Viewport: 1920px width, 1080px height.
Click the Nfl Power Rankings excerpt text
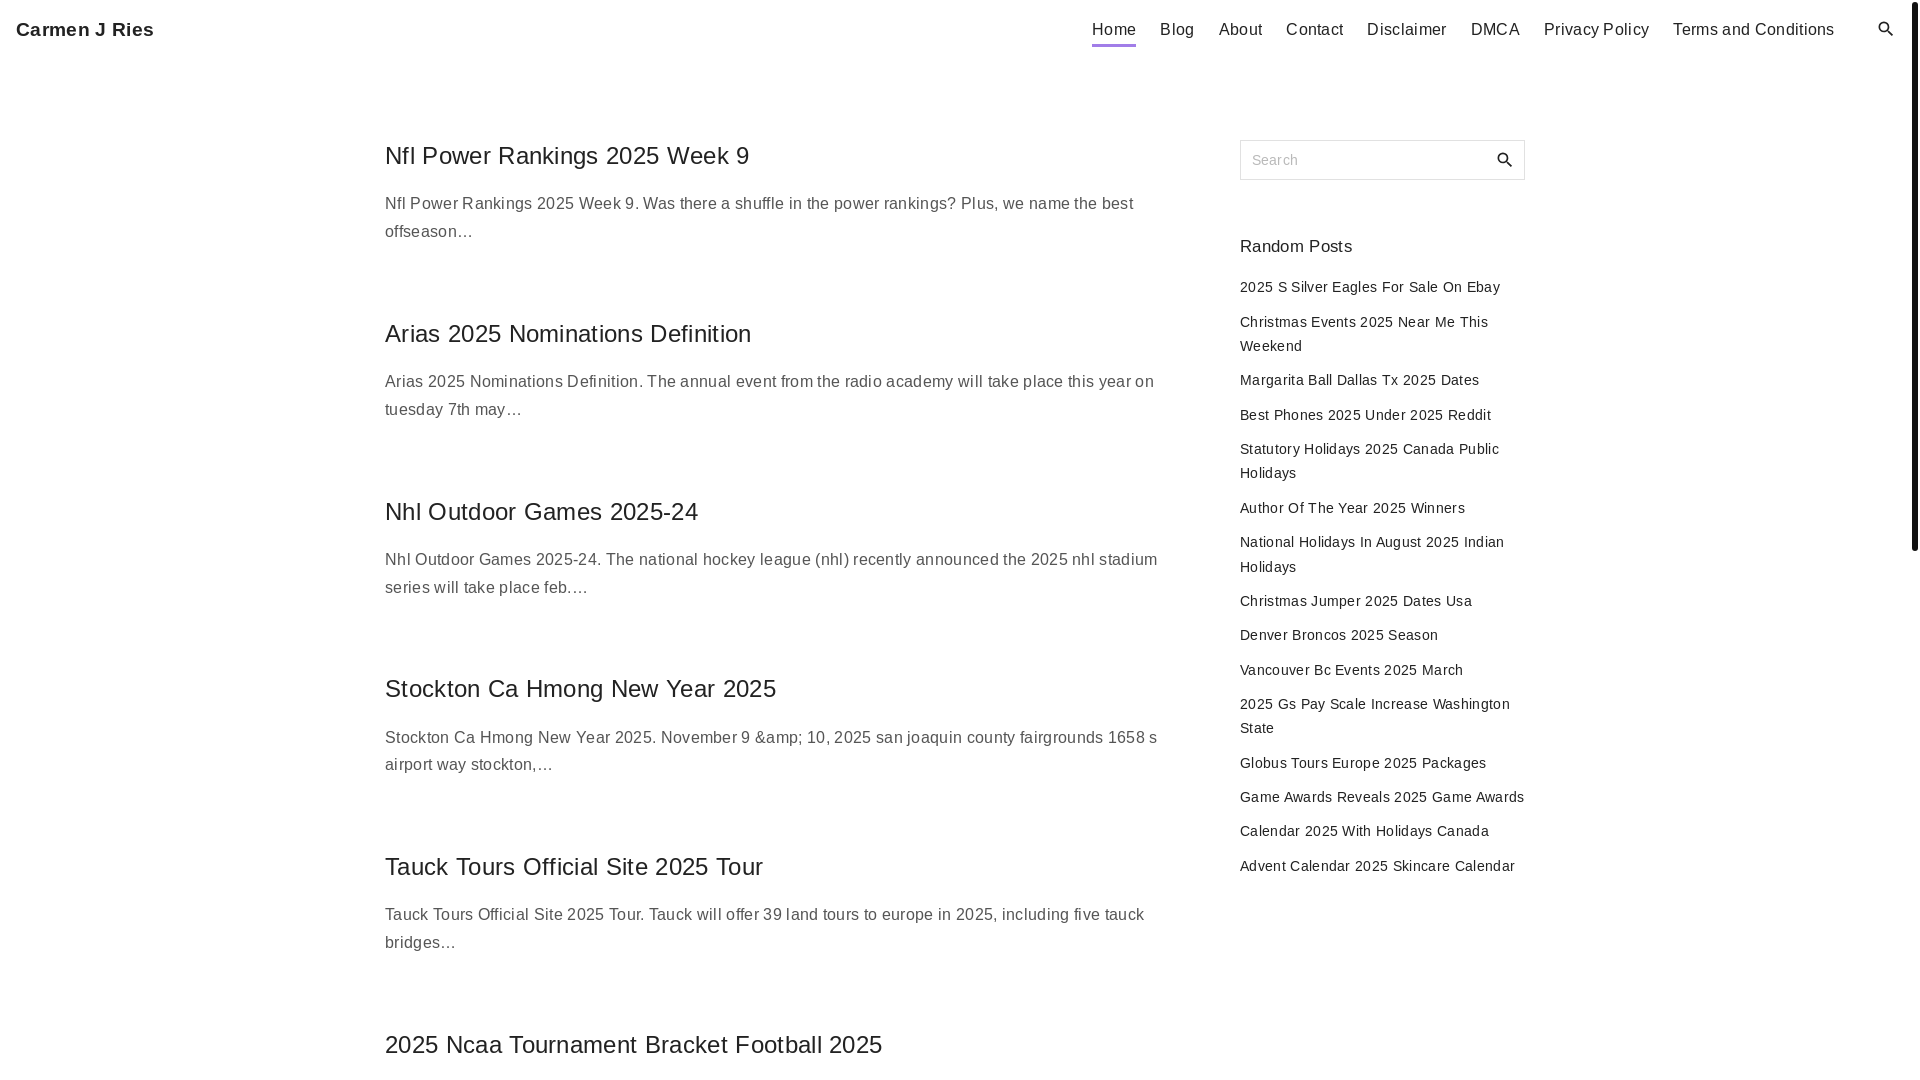click(x=759, y=217)
